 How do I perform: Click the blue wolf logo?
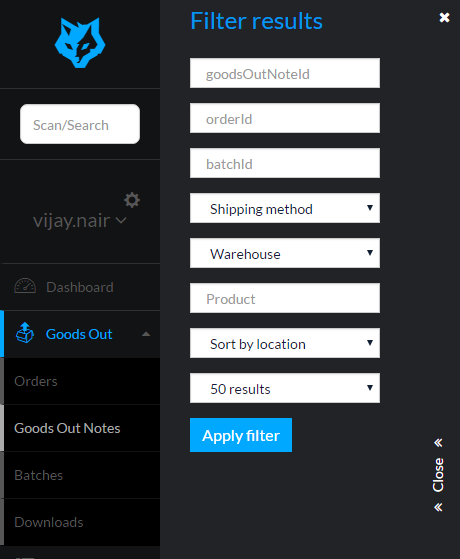(x=80, y=43)
